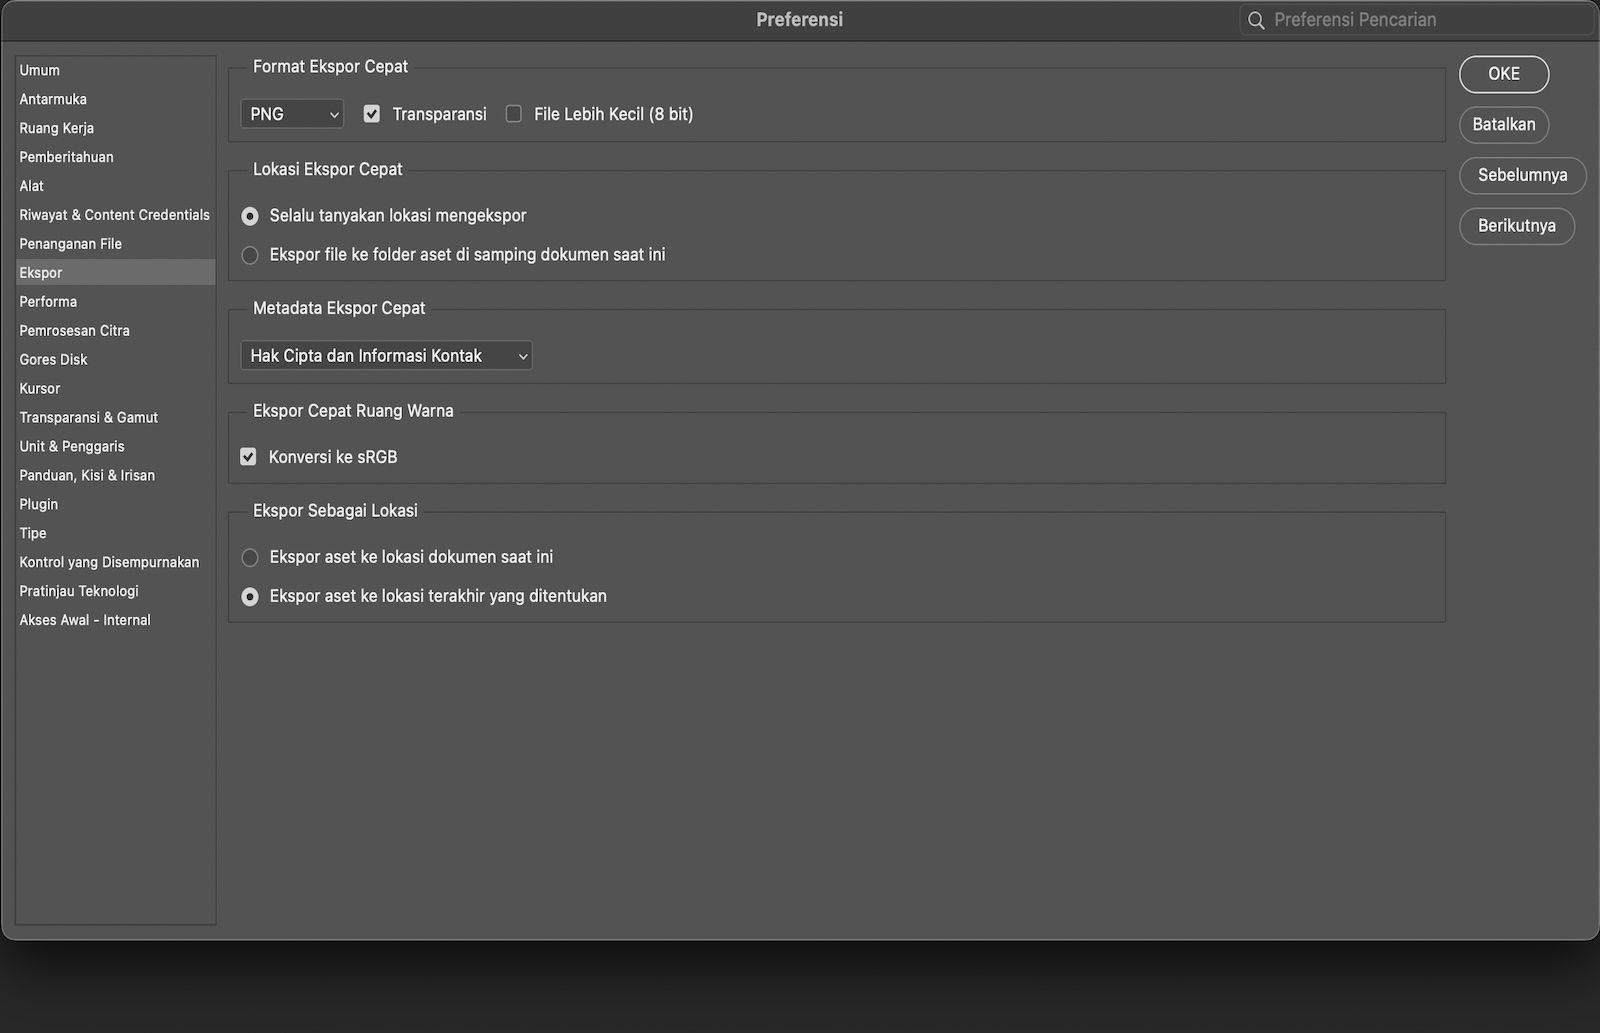Open Transparansi & Gamut settings
The image size is (1600, 1033).
[x=88, y=417]
